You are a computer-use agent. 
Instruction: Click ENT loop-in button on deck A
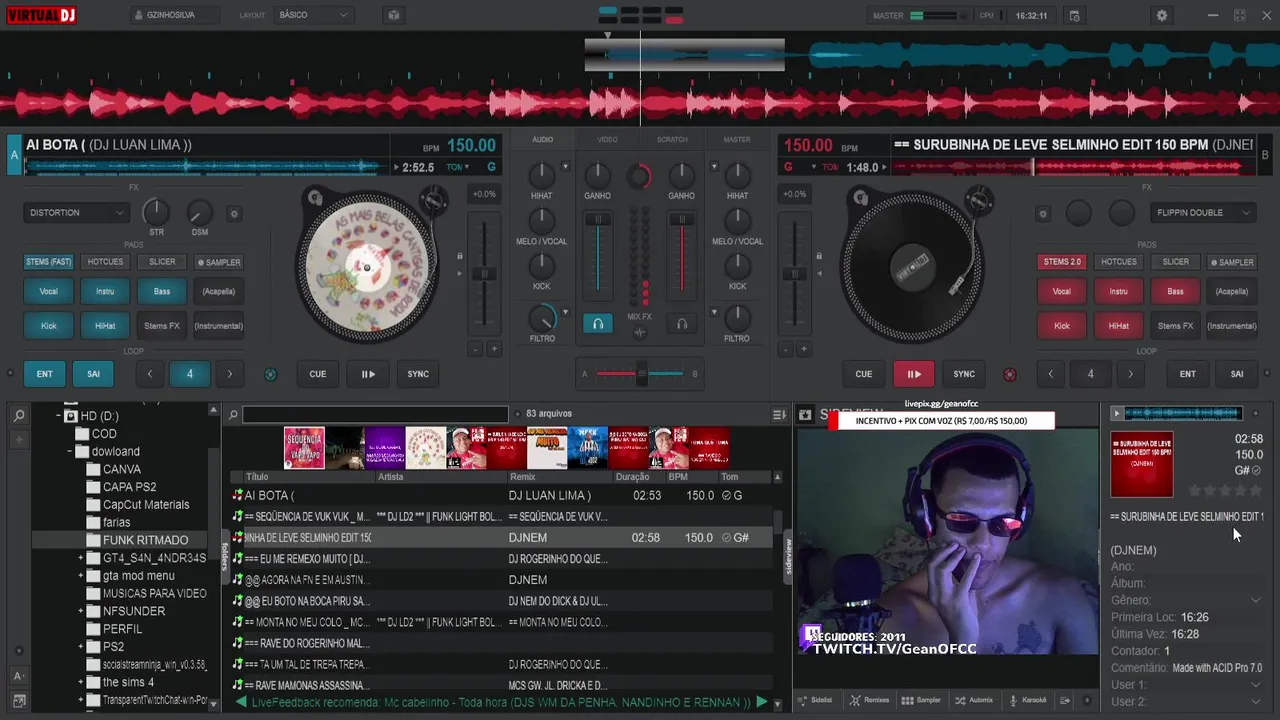pos(45,374)
